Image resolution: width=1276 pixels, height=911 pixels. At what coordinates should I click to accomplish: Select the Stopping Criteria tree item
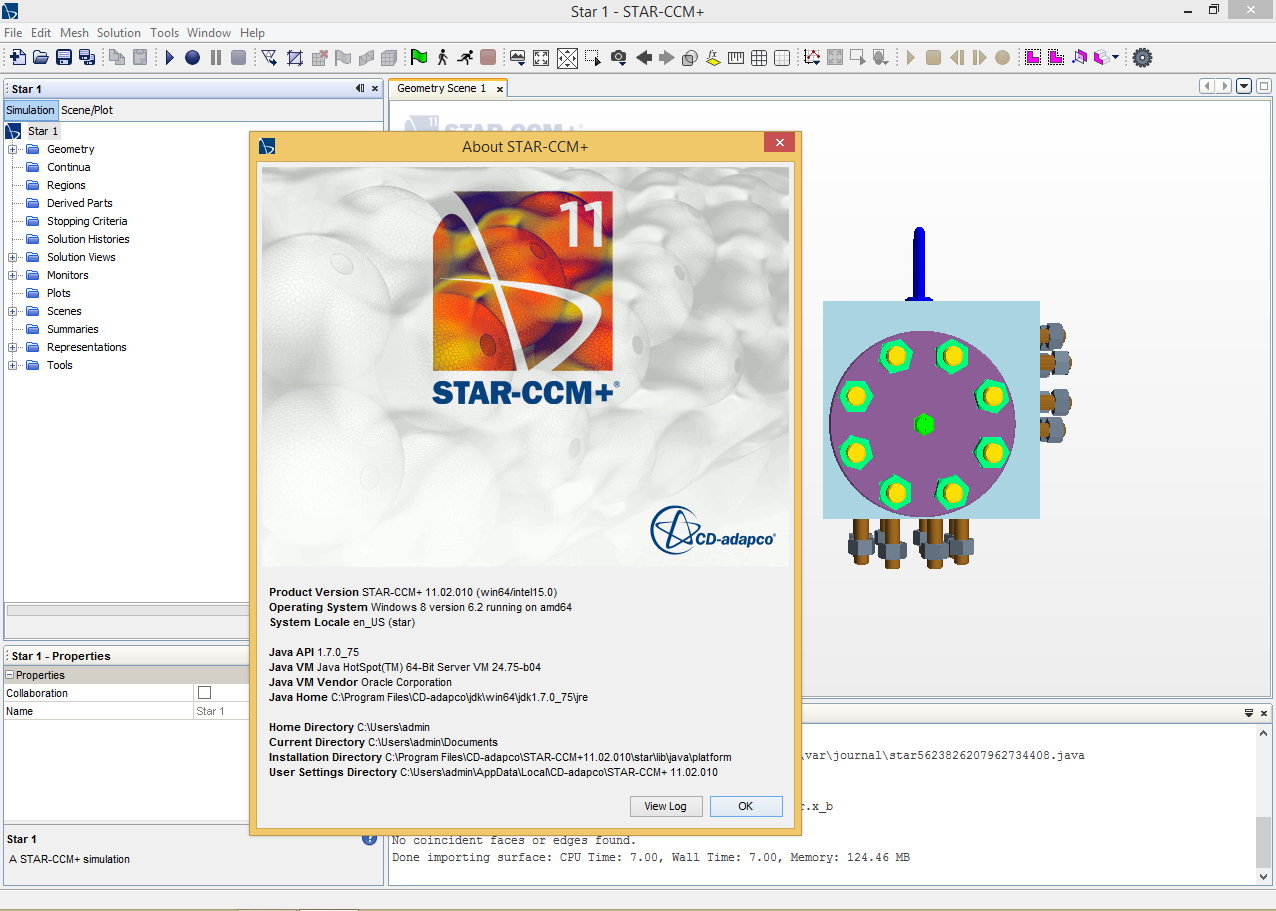tap(87, 221)
